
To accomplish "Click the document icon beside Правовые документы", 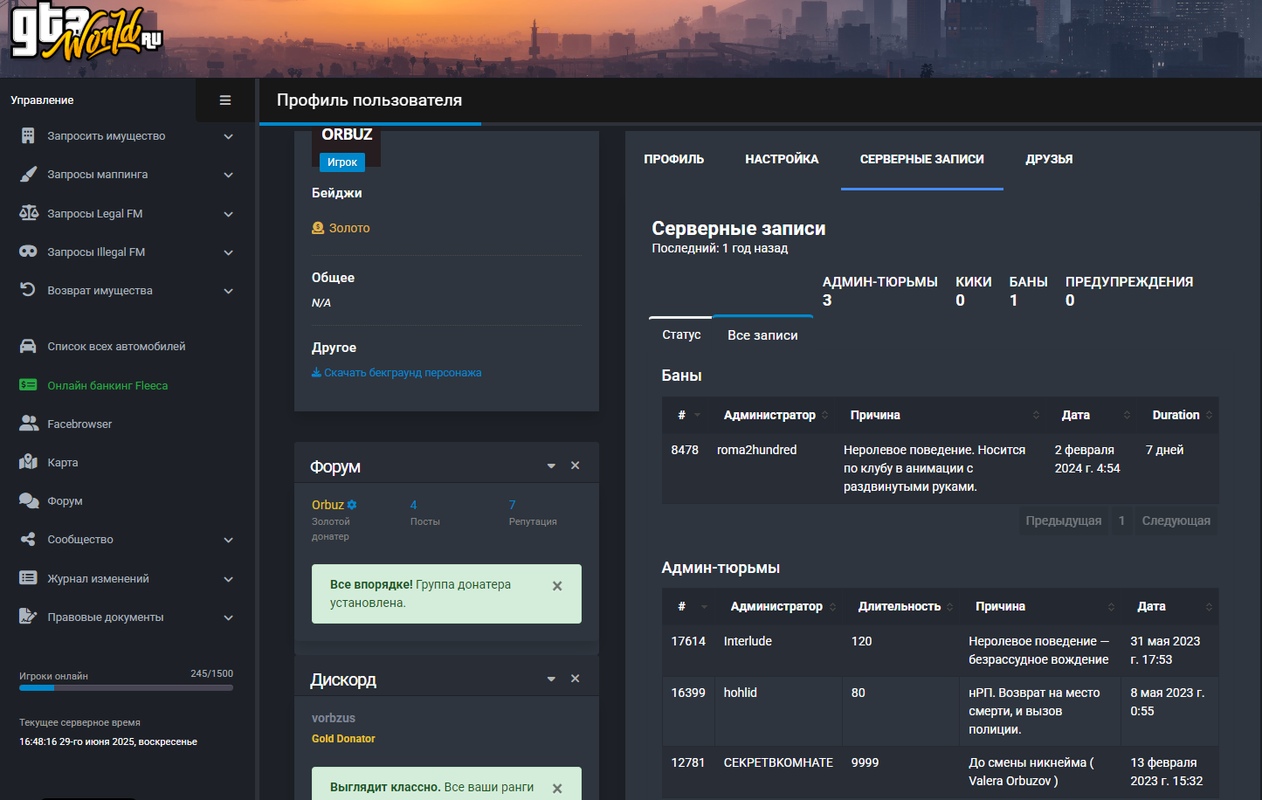I will point(28,617).
